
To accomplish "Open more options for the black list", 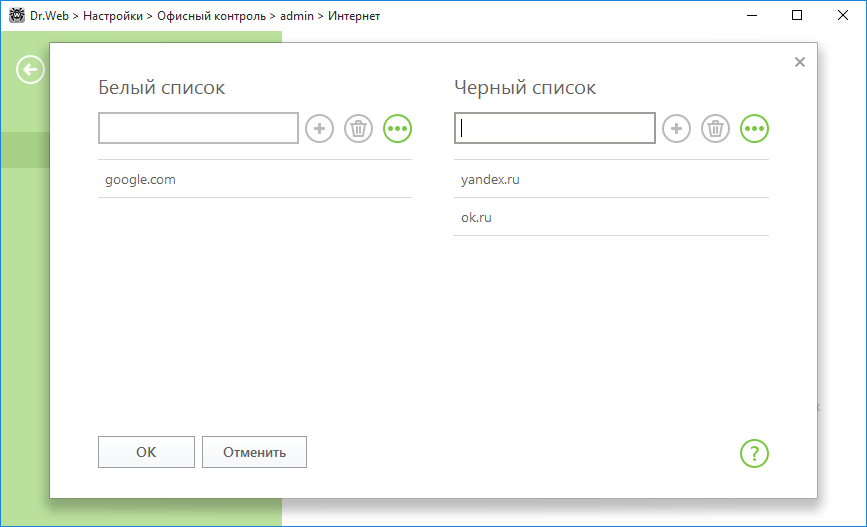I will pos(754,129).
